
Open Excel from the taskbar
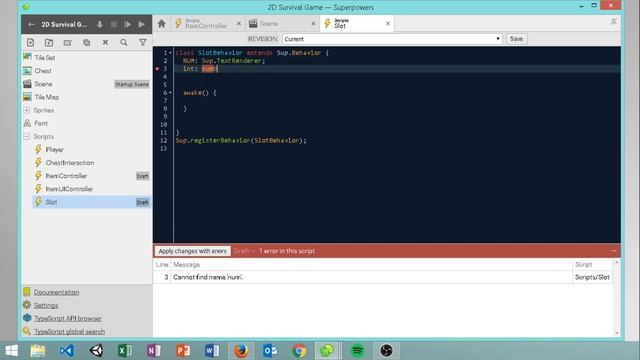click(125, 351)
